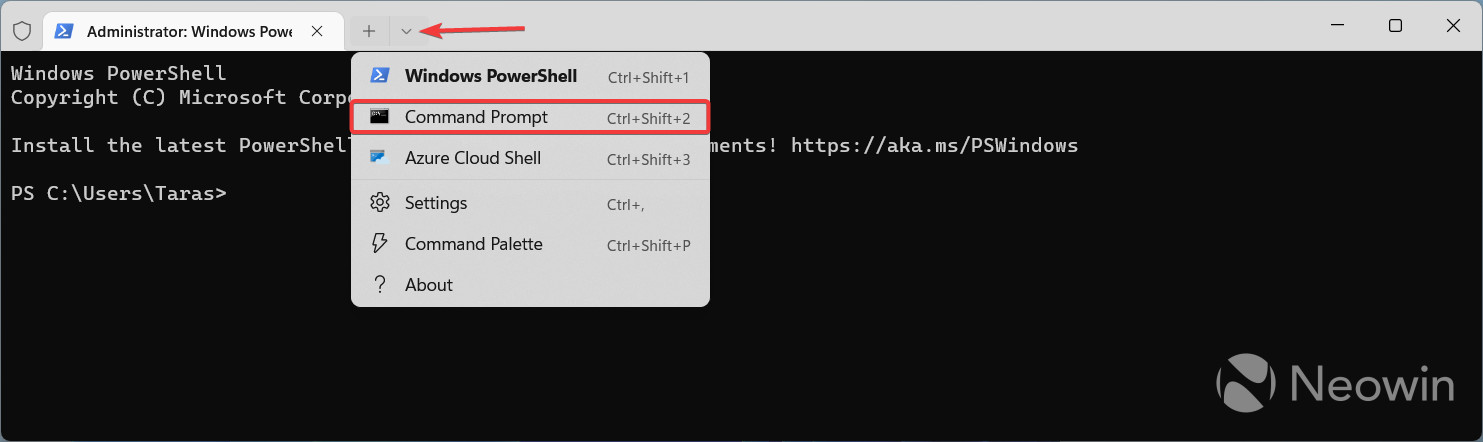Choose Command Prompt from the dropdown

(476, 117)
